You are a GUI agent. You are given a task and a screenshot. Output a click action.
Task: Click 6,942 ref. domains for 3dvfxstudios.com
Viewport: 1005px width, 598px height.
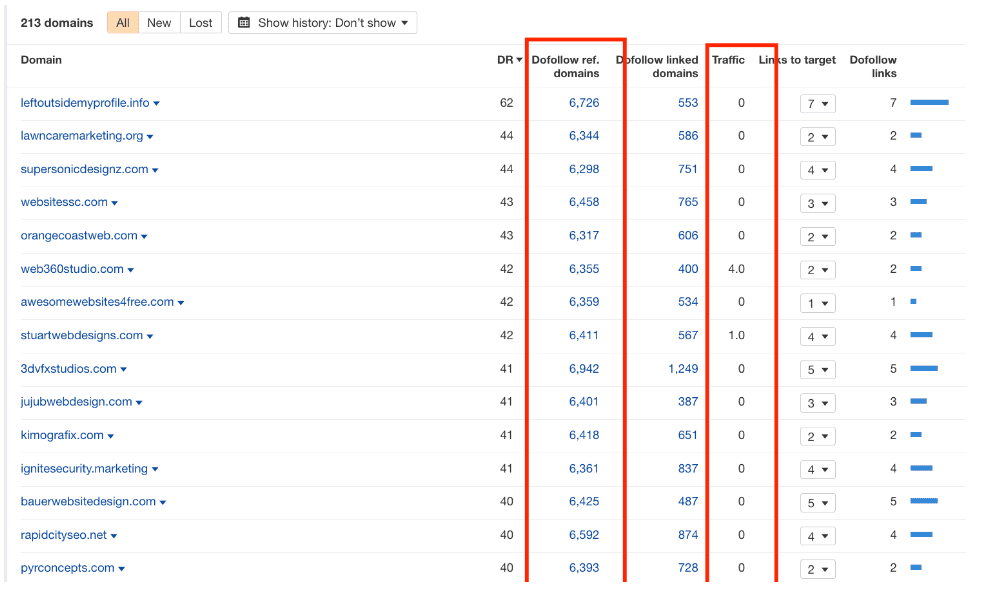point(584,369)
